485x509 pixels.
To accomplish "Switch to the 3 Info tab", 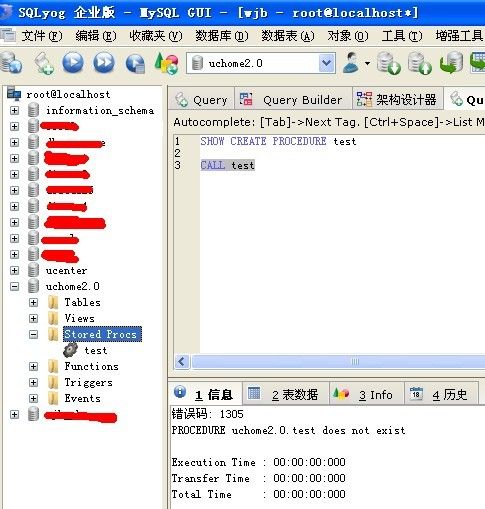I will [x=367, y=394].
